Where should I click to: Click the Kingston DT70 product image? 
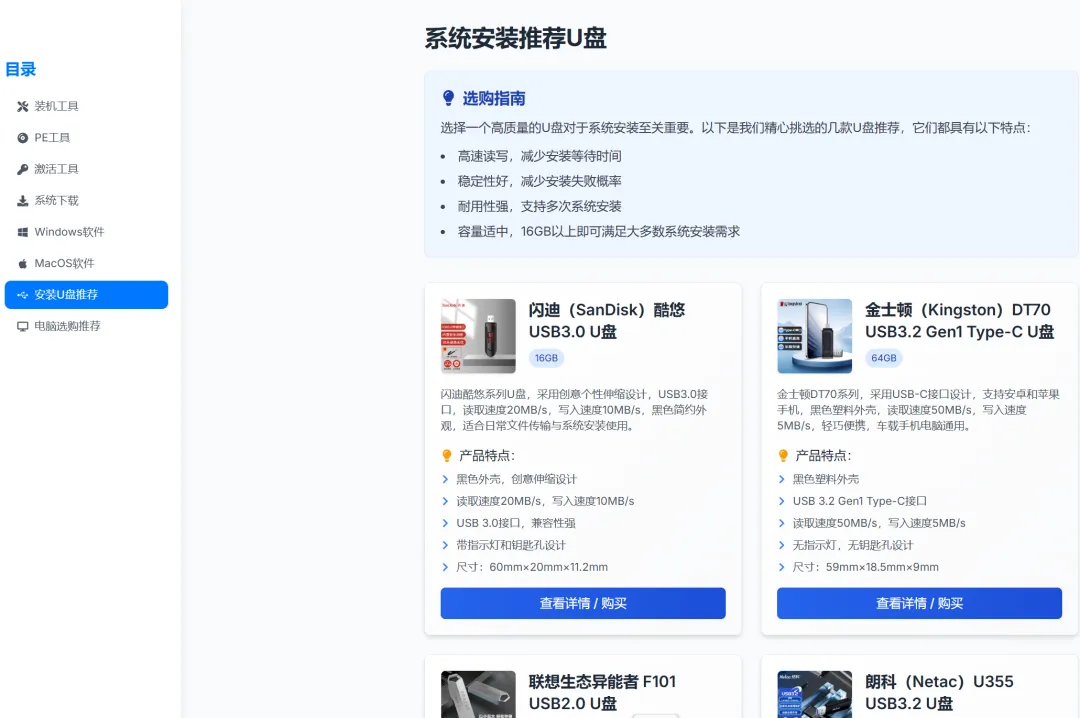814,336
